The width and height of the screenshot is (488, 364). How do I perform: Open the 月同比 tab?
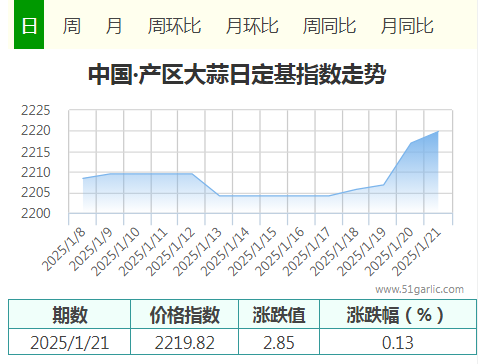[407, 26]
